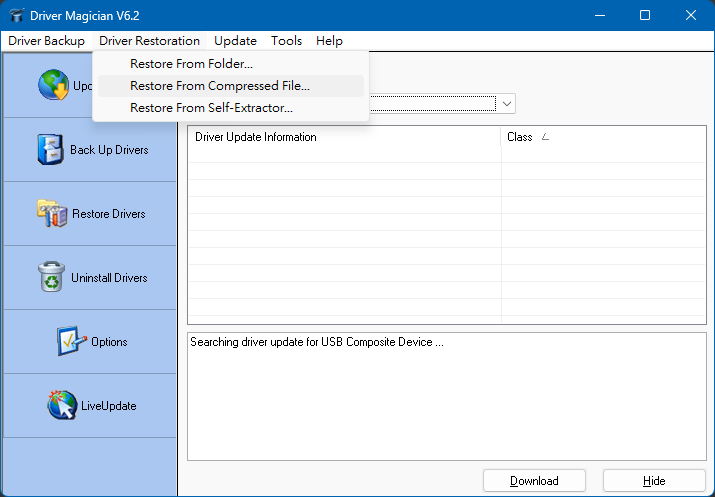Expand the dropdown arrow above driver list

pyautogui.click(x=507, y=104)
